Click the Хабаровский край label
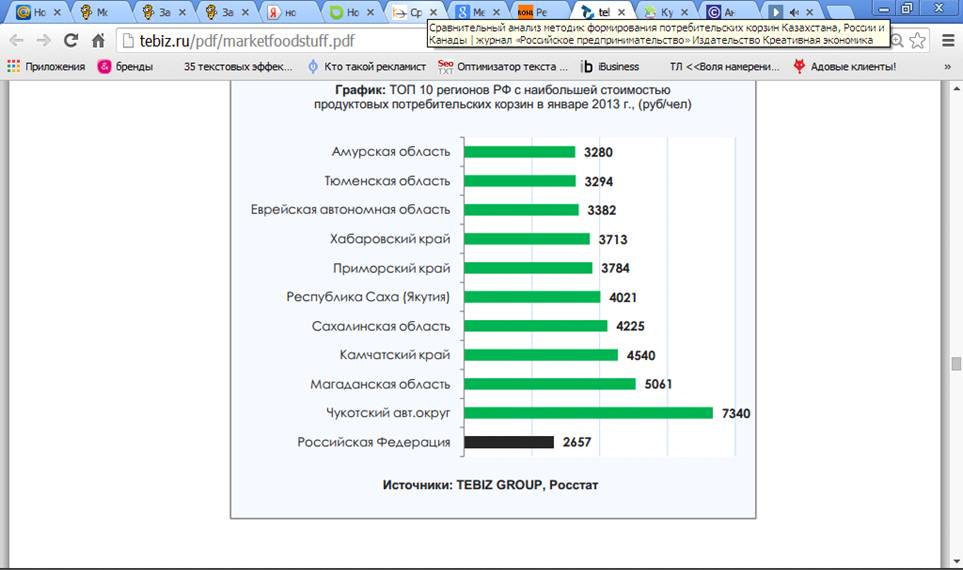This screenshot has width=963, height=570. [x=390, y=238]
